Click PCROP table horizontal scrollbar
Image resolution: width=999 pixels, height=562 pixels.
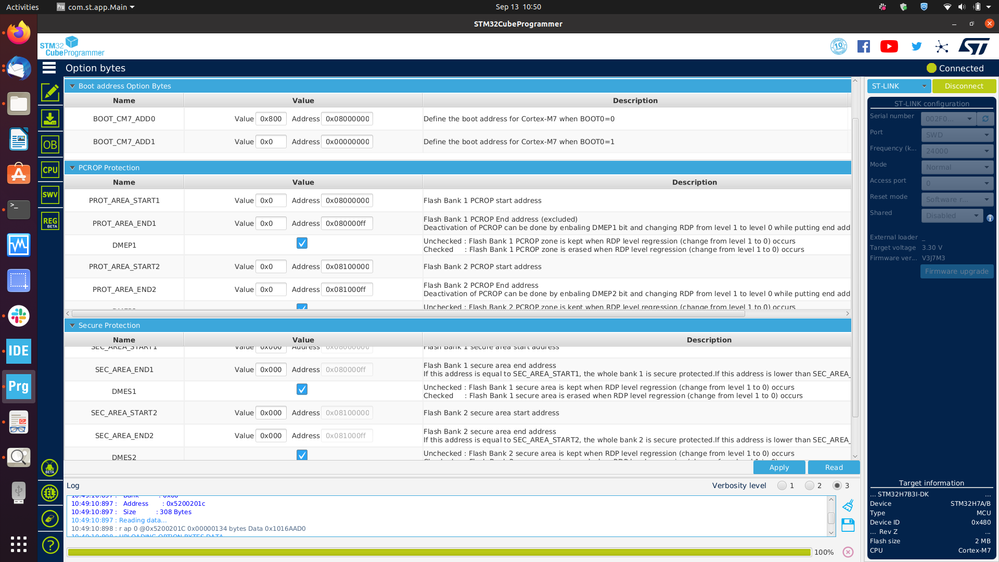[x=408, y=313]
